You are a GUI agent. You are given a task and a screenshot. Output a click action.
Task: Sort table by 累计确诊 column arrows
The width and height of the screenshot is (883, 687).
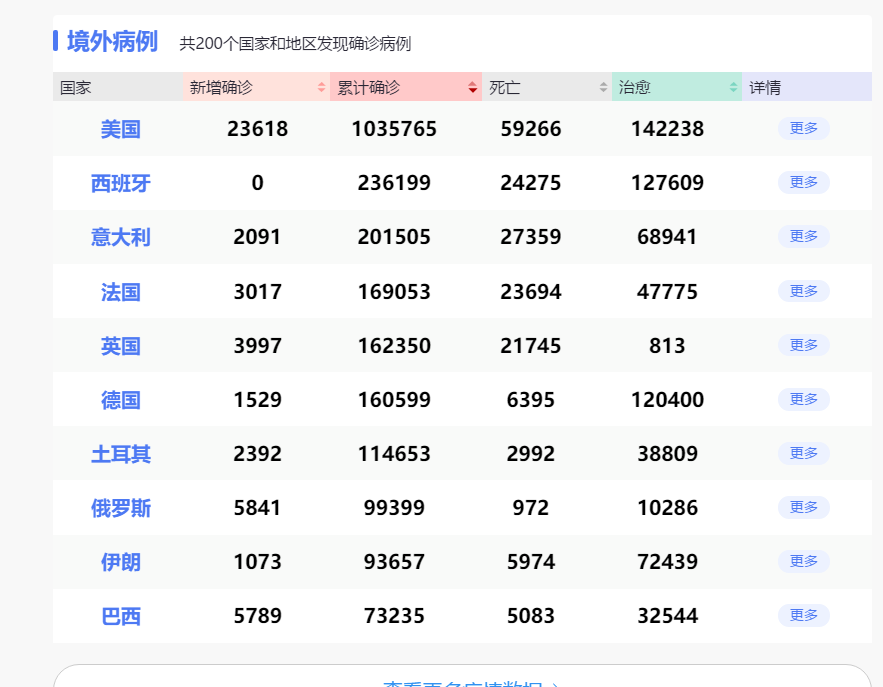click(473, 88)
